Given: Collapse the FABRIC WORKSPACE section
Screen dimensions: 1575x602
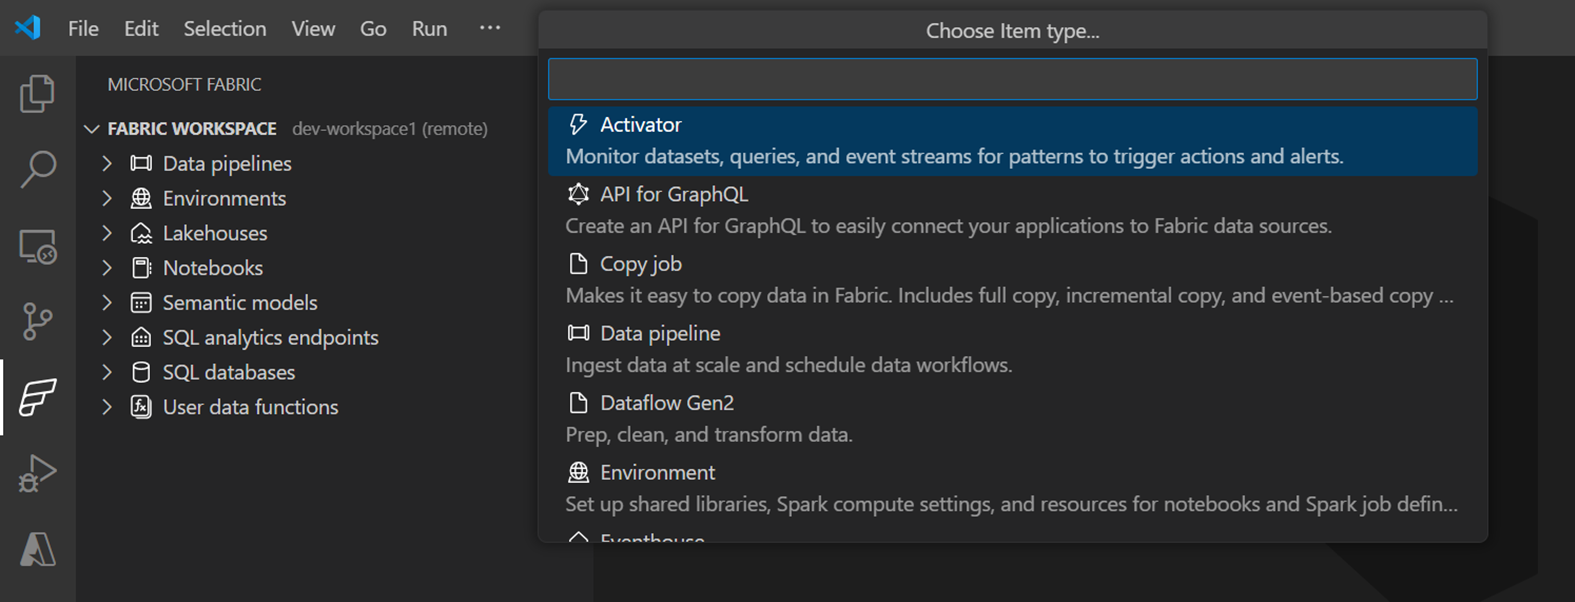Looking at the screenshot, I should [x=92, y=129].
